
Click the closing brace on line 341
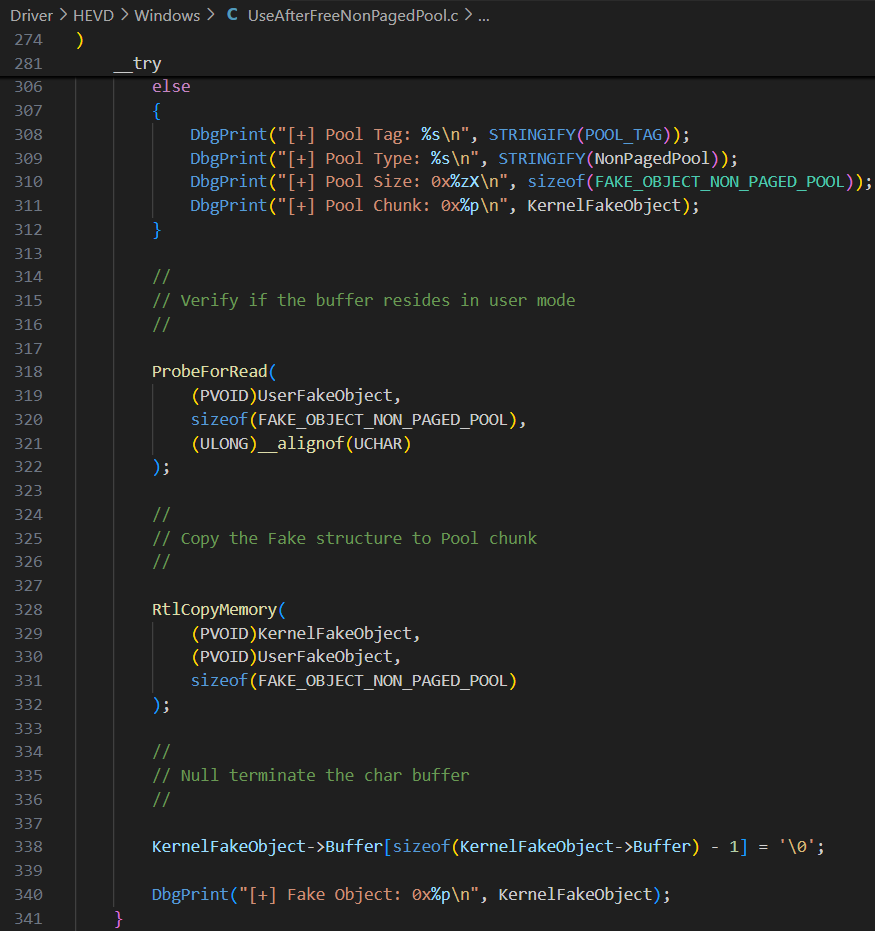click(x=118, y=919)
